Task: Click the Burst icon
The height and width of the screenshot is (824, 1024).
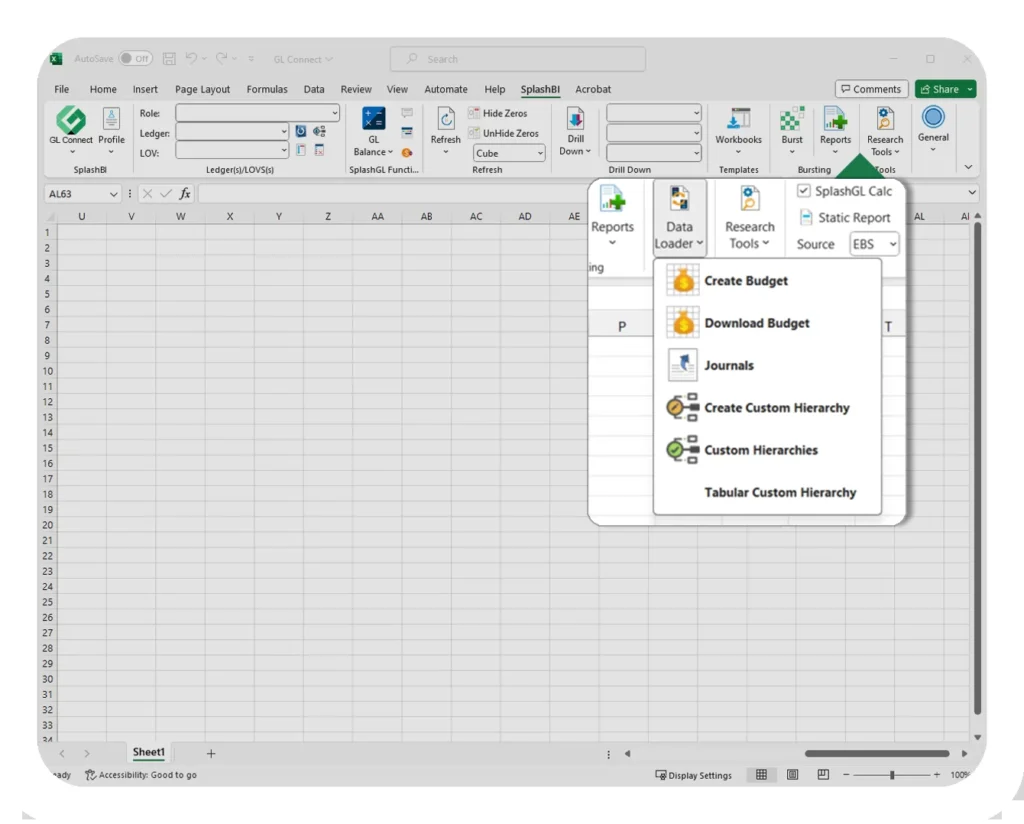Action: (792, 119)
